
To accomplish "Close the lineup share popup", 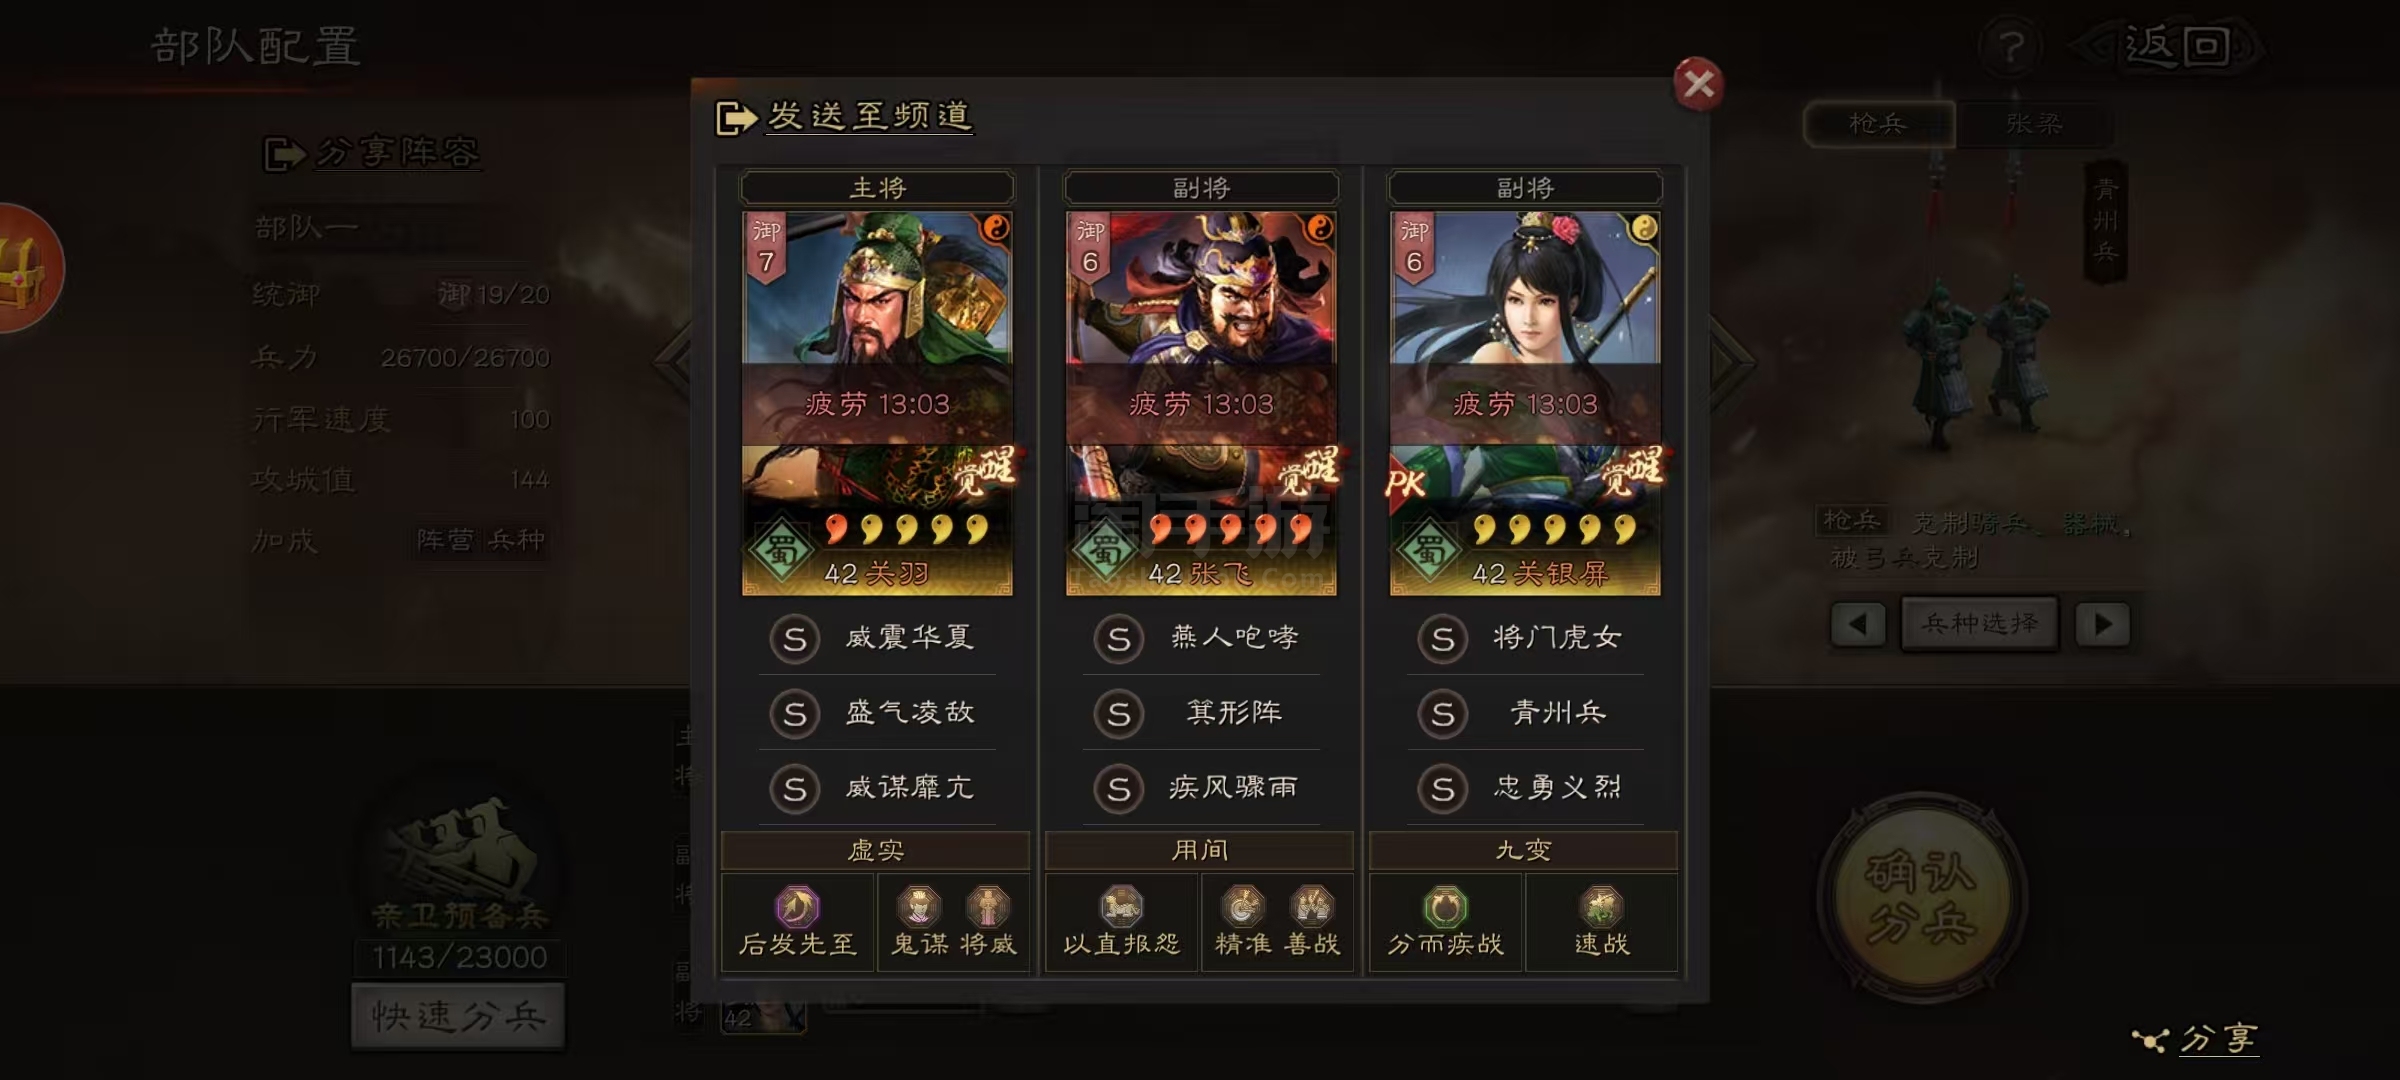I will click(1698, 84).
